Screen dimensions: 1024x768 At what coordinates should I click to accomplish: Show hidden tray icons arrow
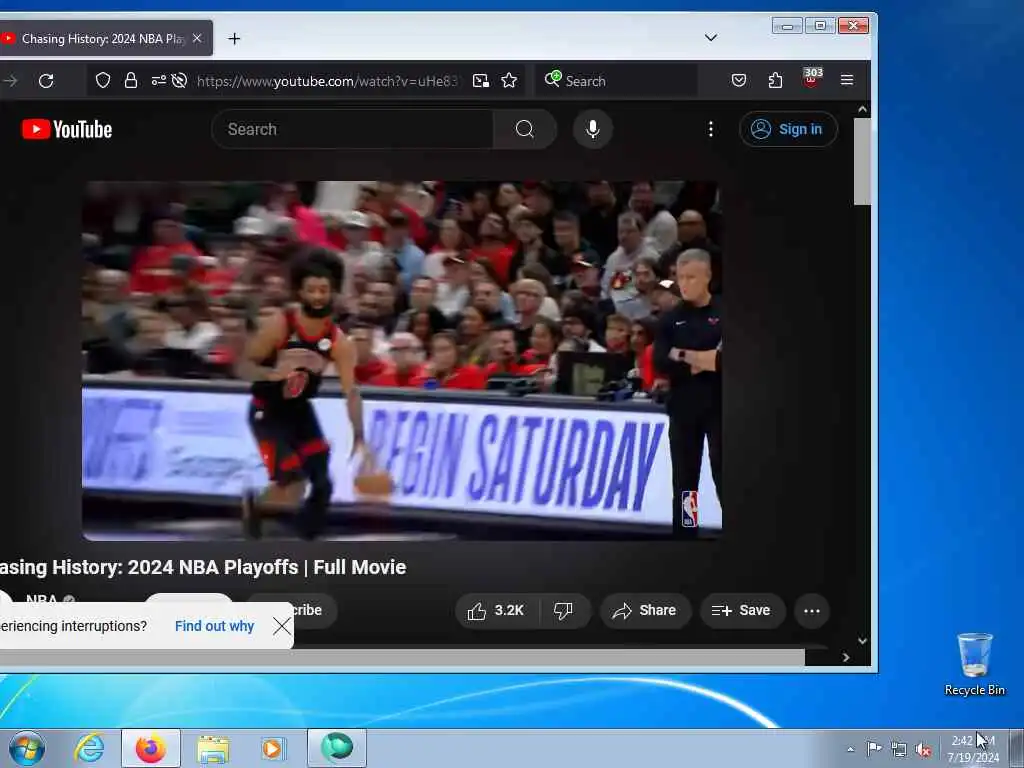click(850, 750)
